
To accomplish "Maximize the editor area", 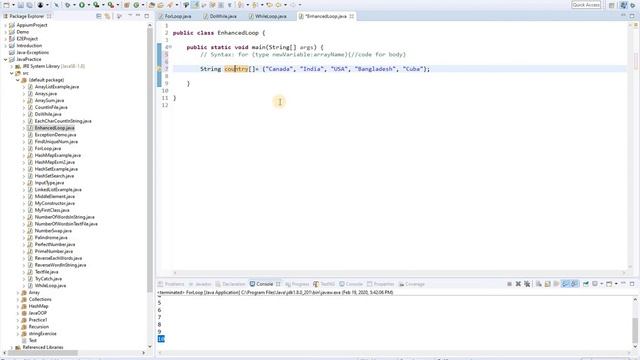I will (632, 16).
